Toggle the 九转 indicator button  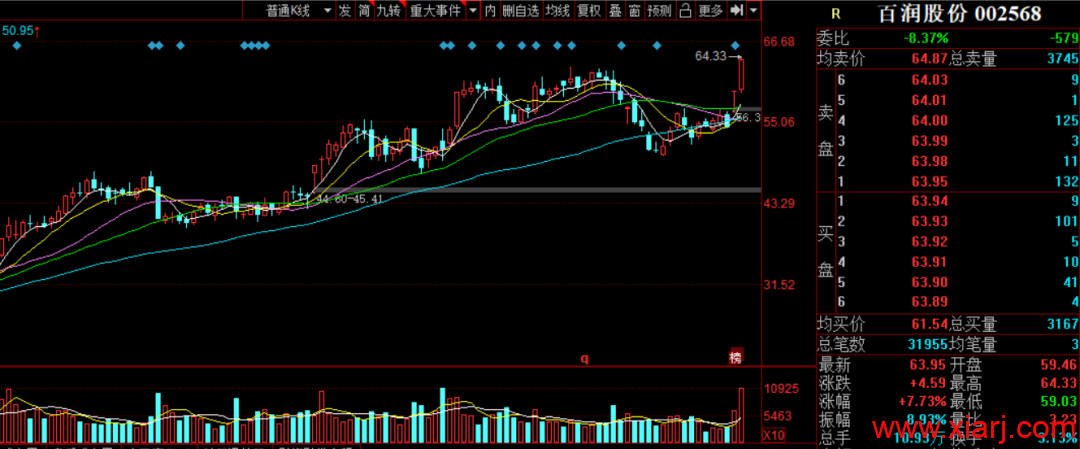(388, 10)
